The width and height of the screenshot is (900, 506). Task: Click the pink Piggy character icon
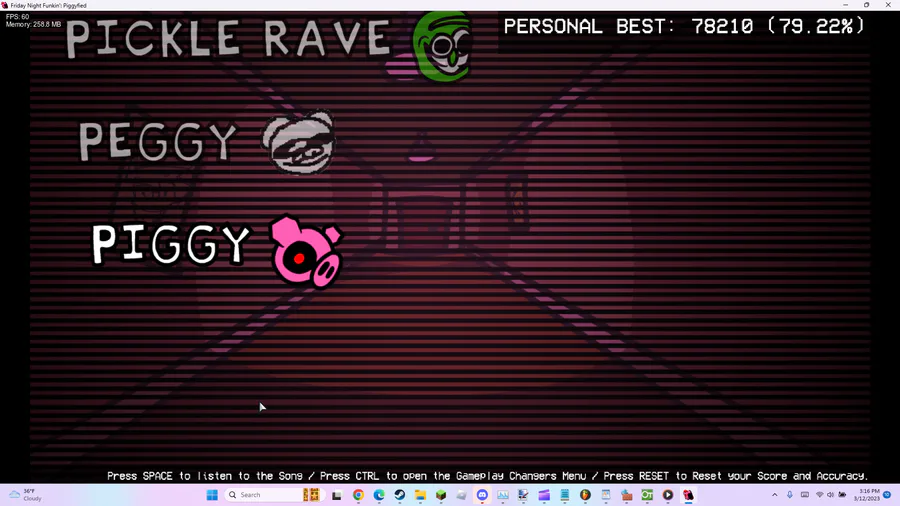coord(307,252)
